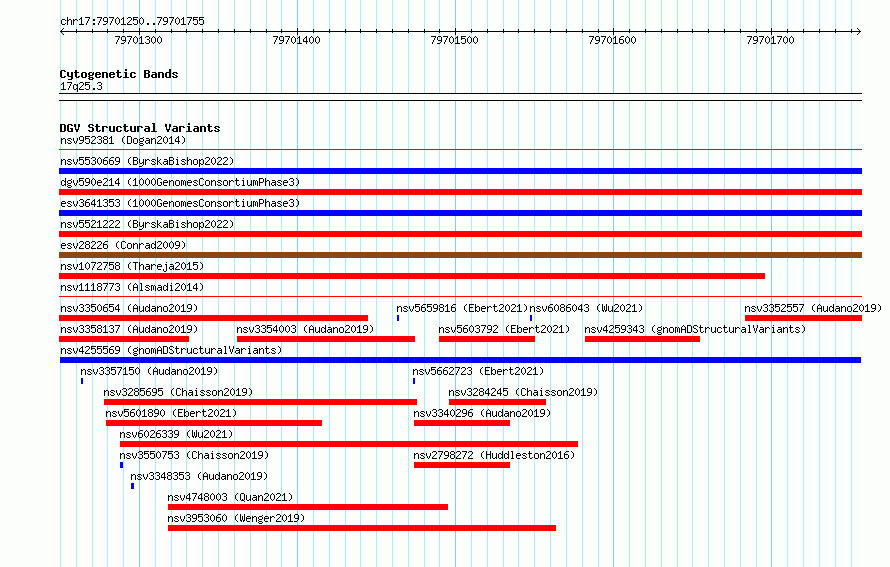This screenshot has height=567, width=890.
Task: Select the nsv3352557 (Audano2019) red bar
Action: (803, 318)
